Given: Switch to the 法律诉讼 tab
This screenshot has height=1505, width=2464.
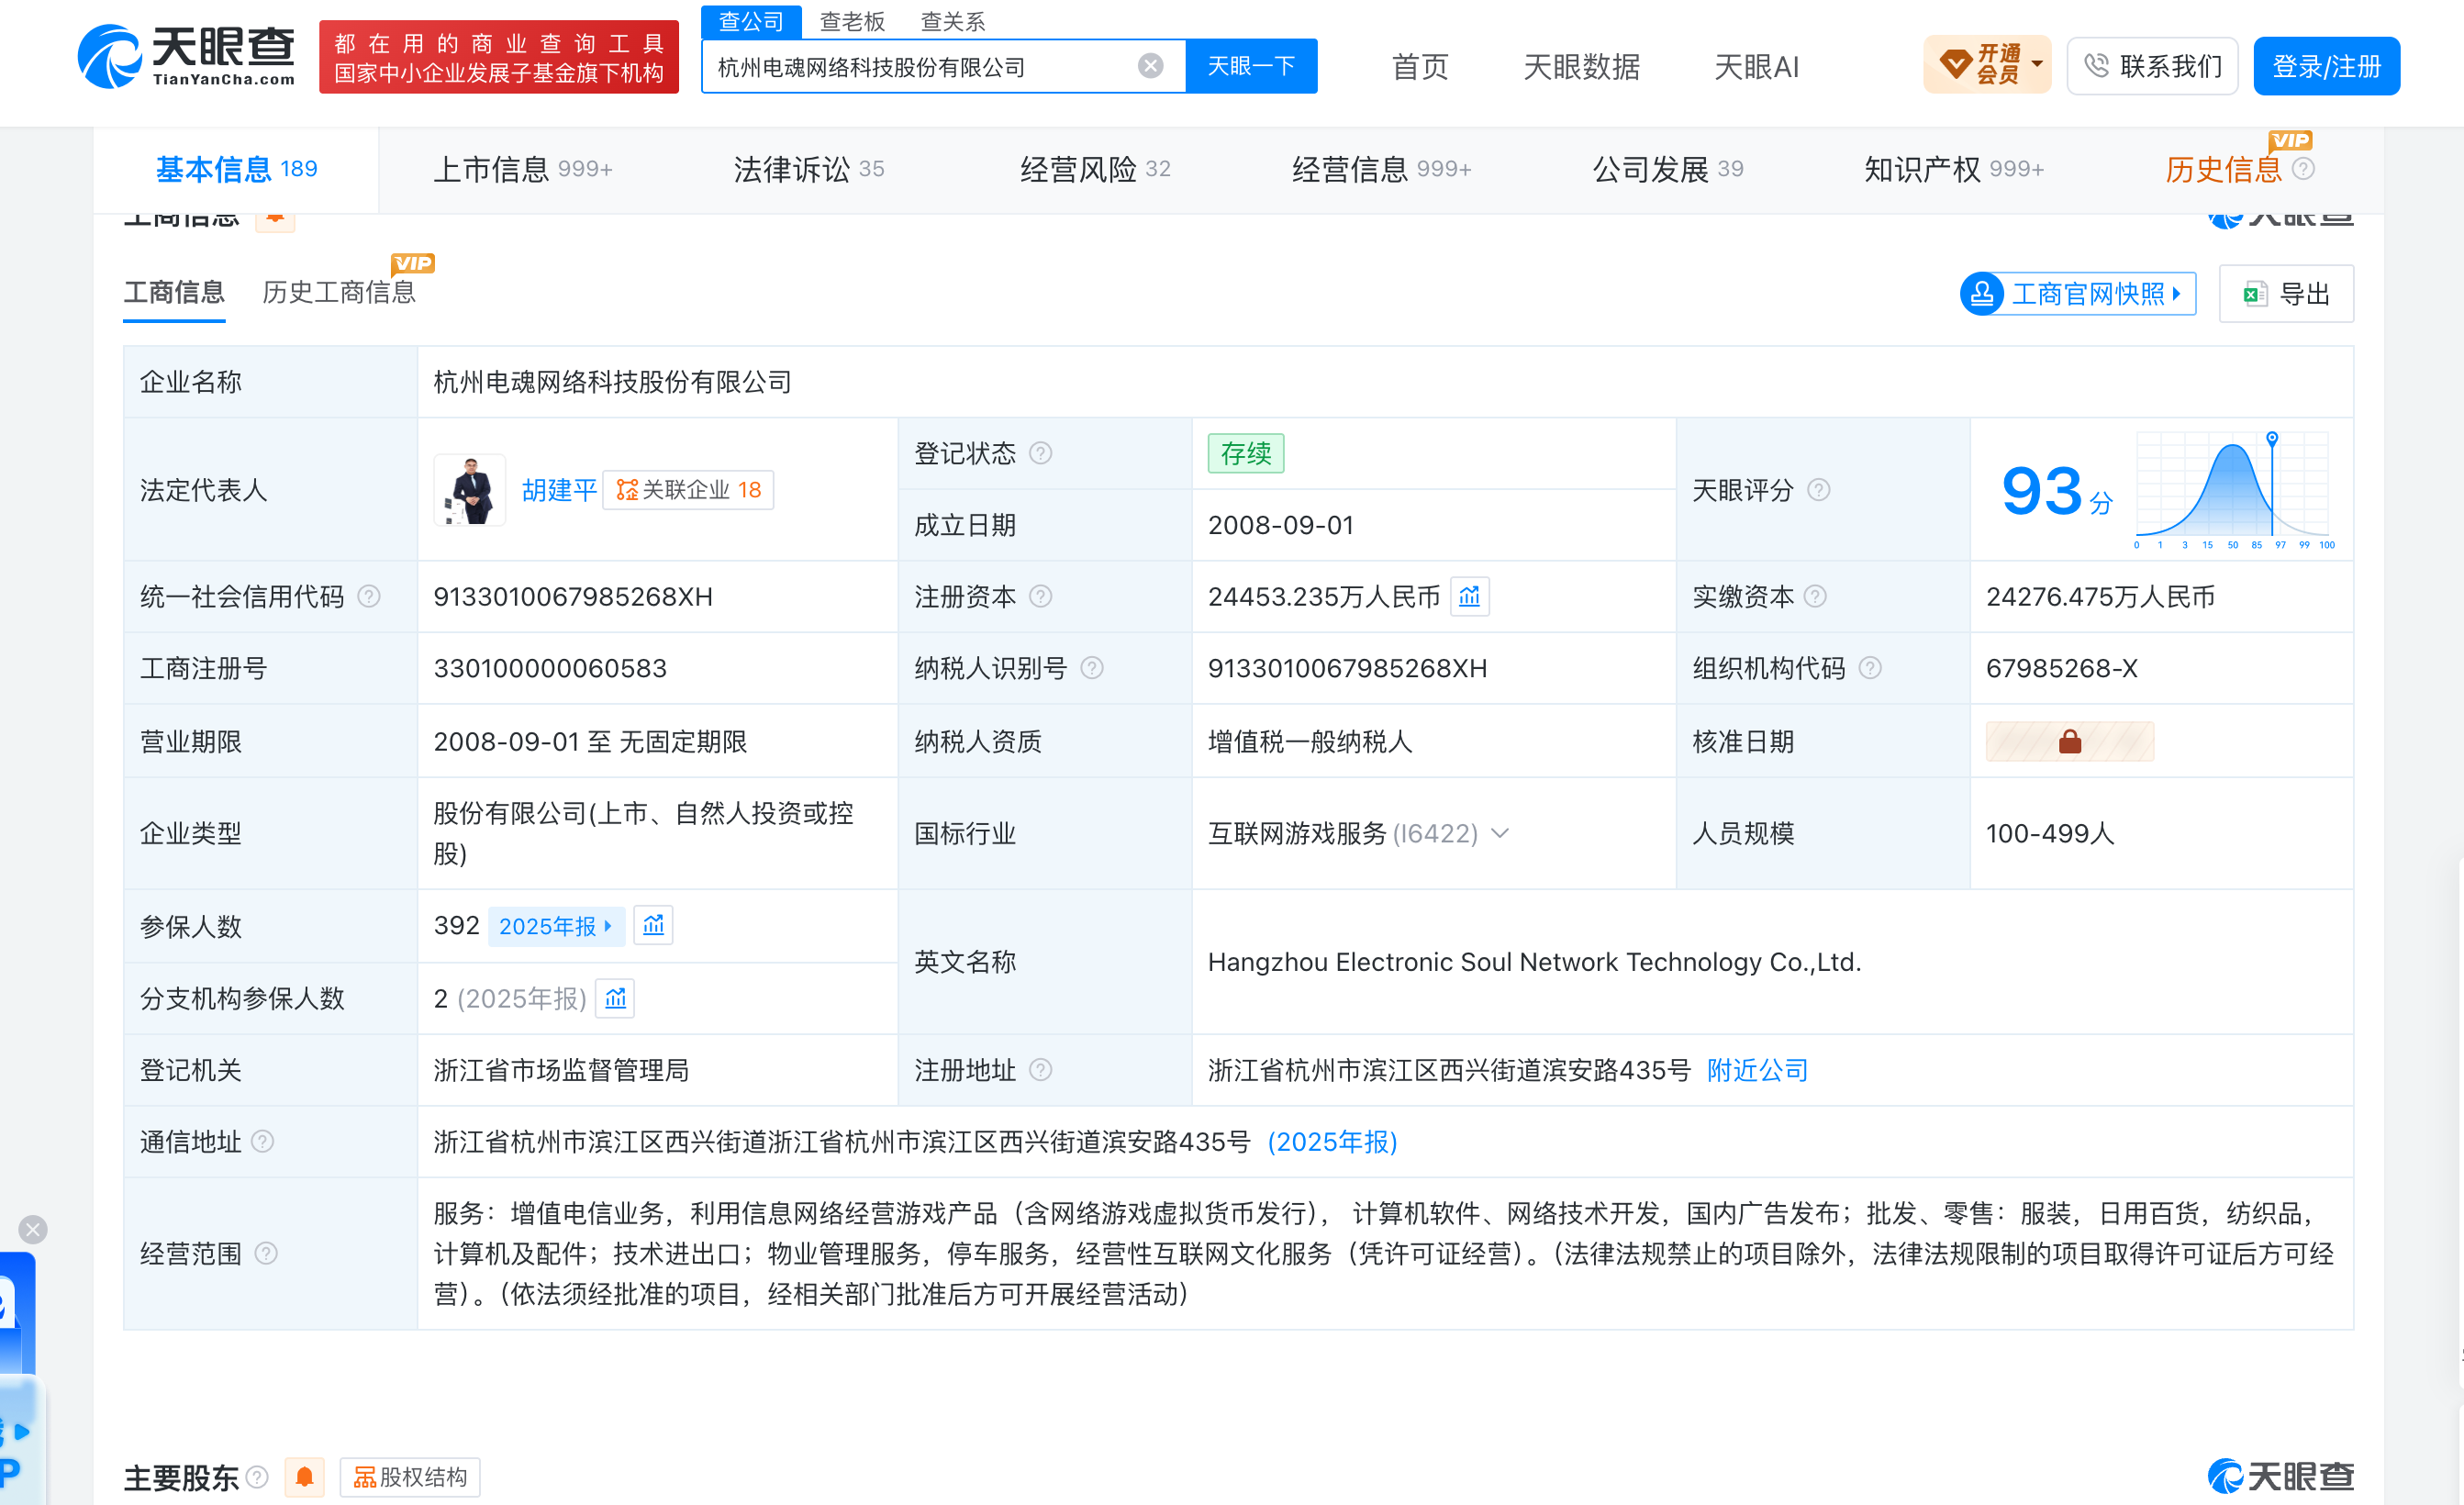Looking at the screenshot, I should click(809, 169).
